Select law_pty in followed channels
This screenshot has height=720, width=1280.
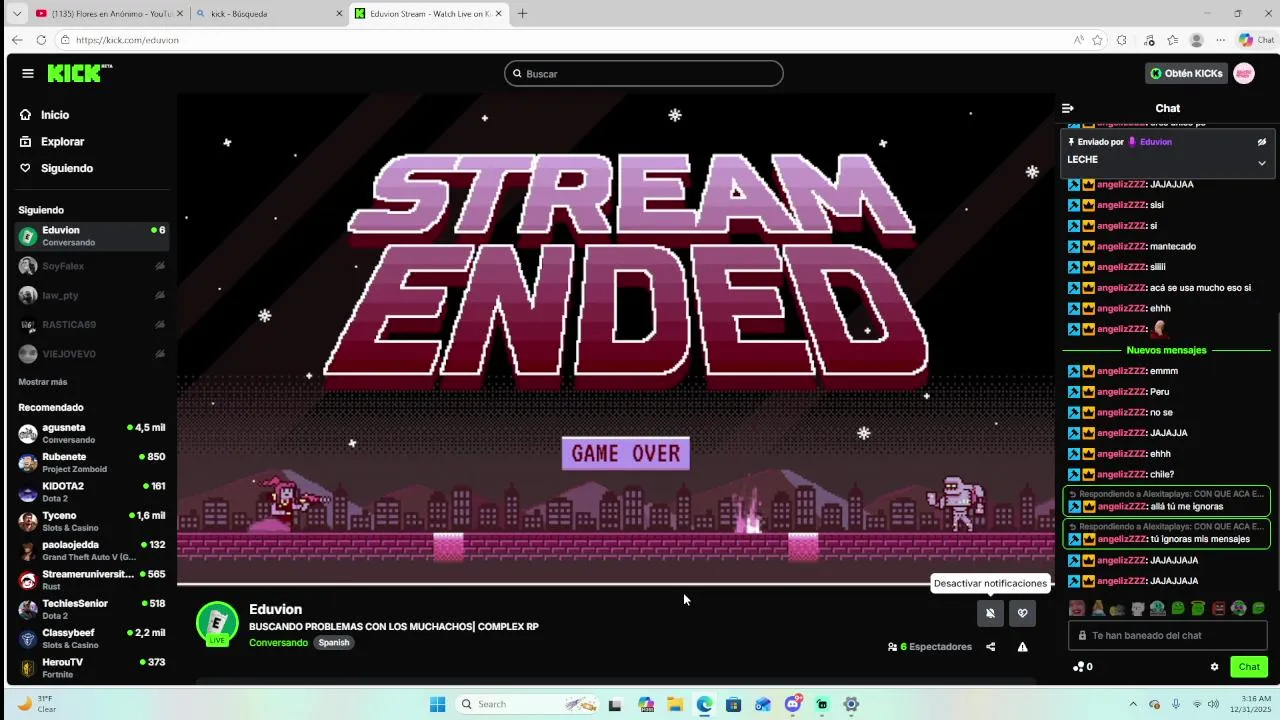coord(93,295)
